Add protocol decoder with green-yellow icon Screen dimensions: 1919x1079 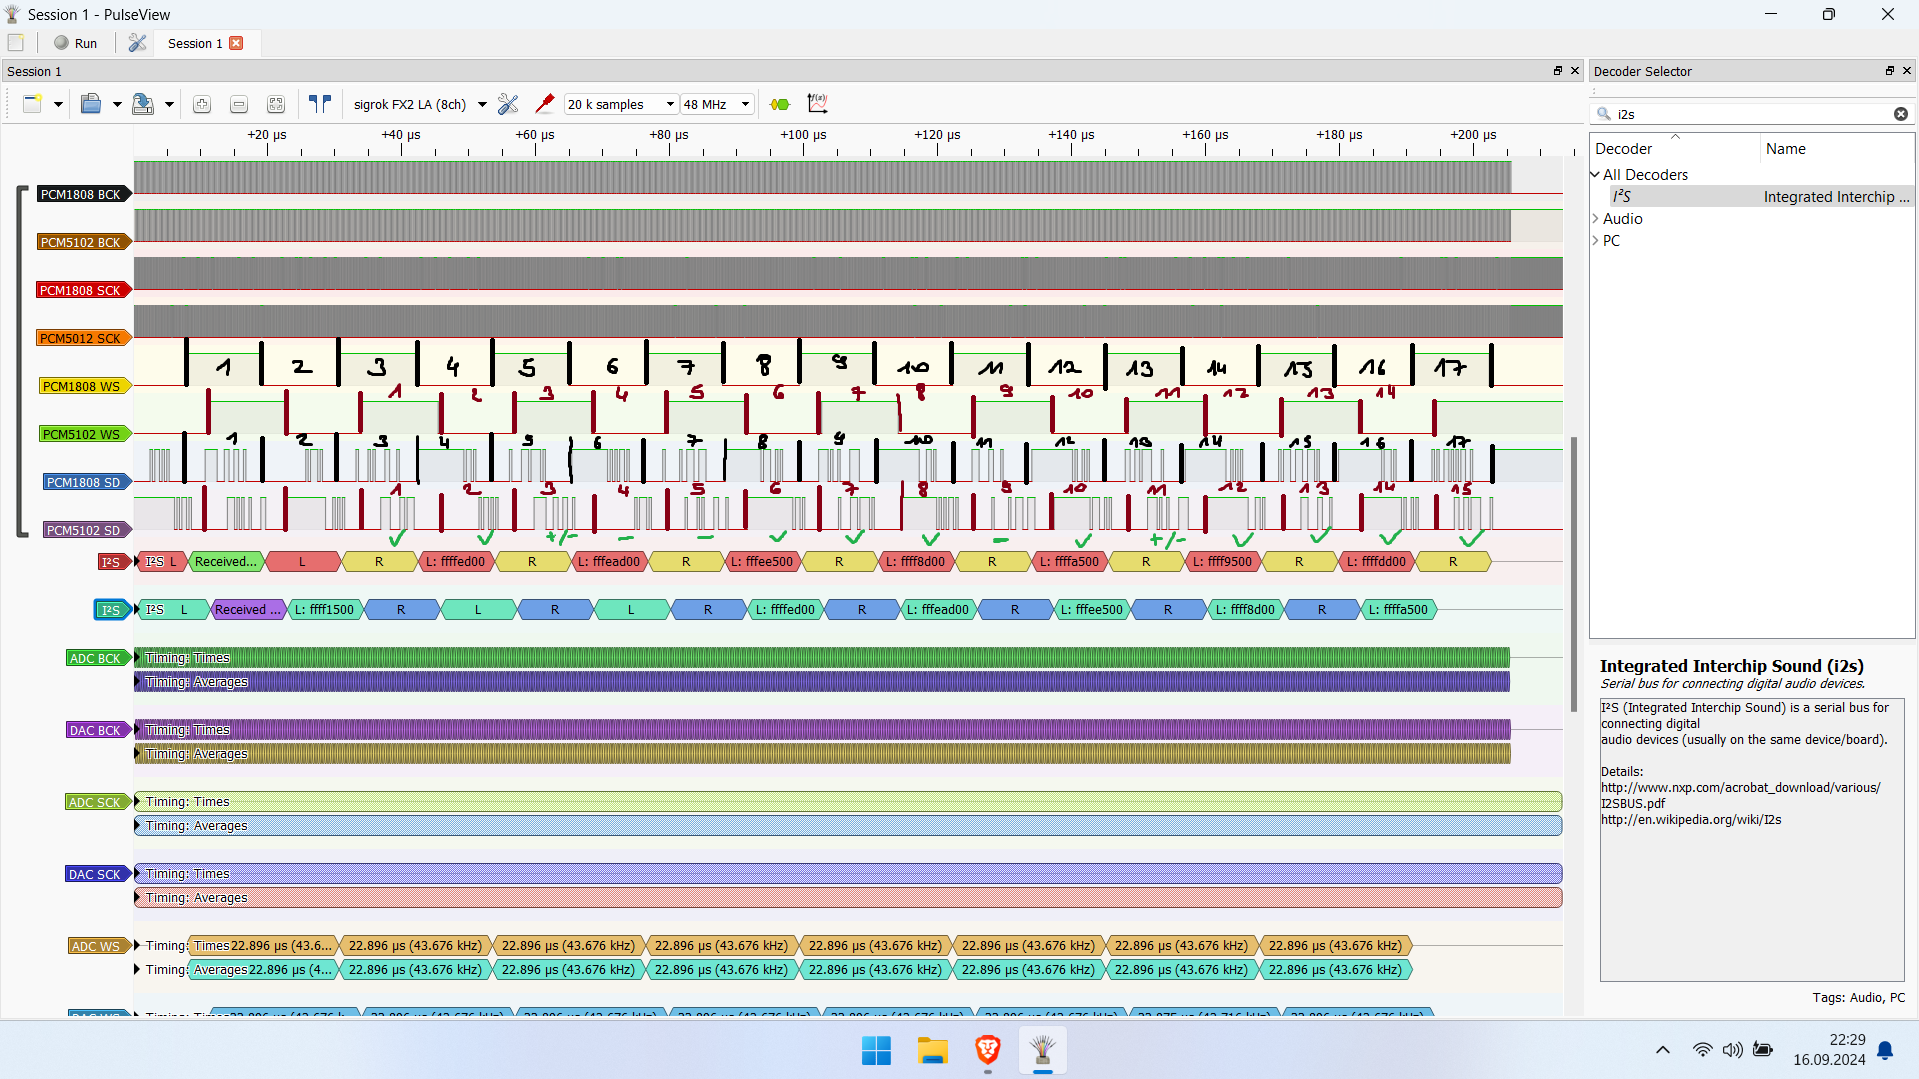(780, 104)
